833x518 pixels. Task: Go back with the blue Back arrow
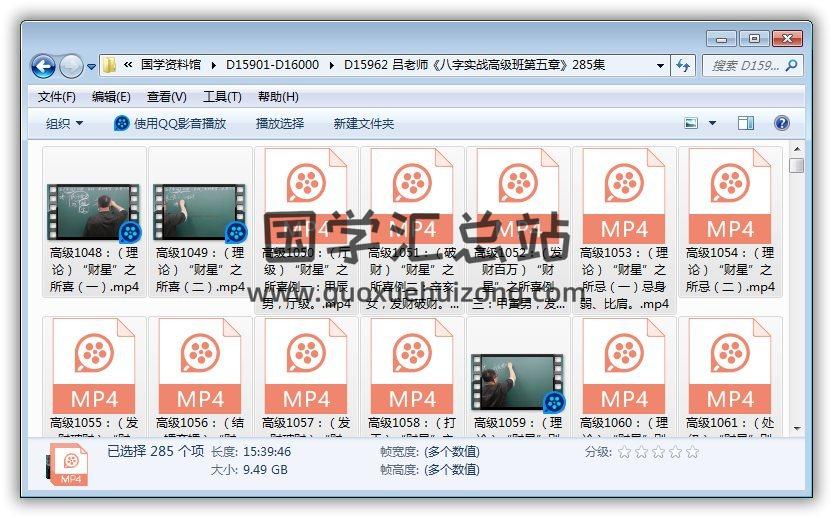point(43,66)
